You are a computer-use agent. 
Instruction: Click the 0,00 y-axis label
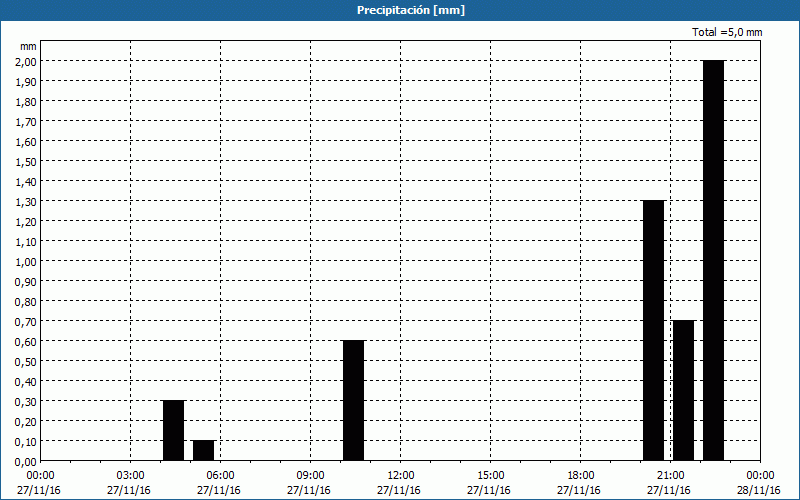[28, 461]
